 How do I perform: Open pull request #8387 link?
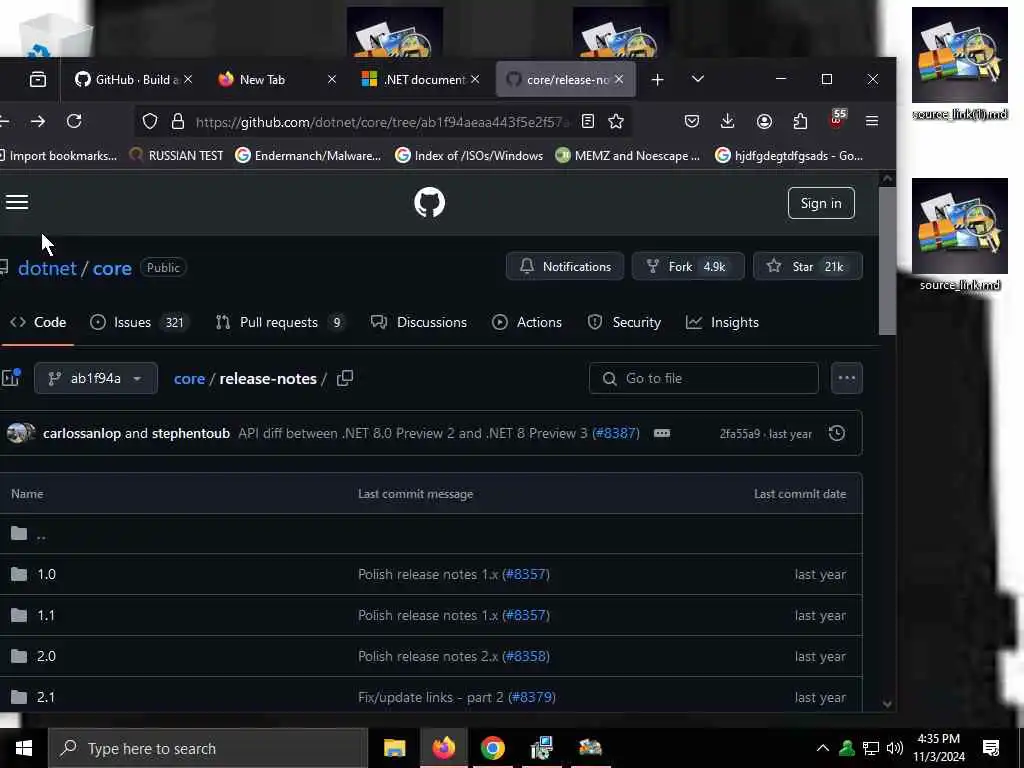click(x=615, y=434)
